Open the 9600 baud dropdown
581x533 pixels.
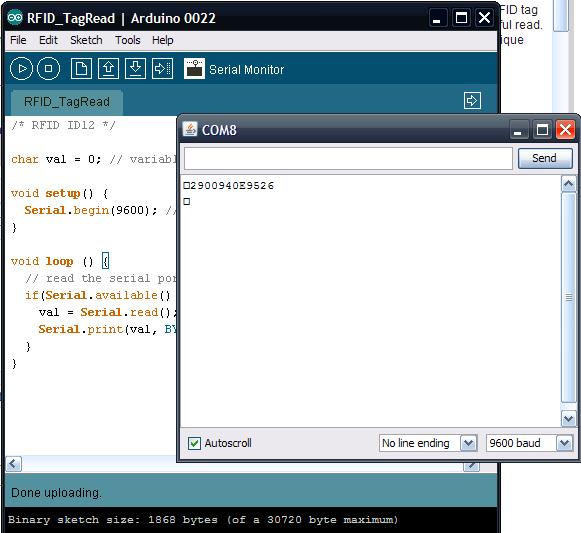[x=529, y=443]
